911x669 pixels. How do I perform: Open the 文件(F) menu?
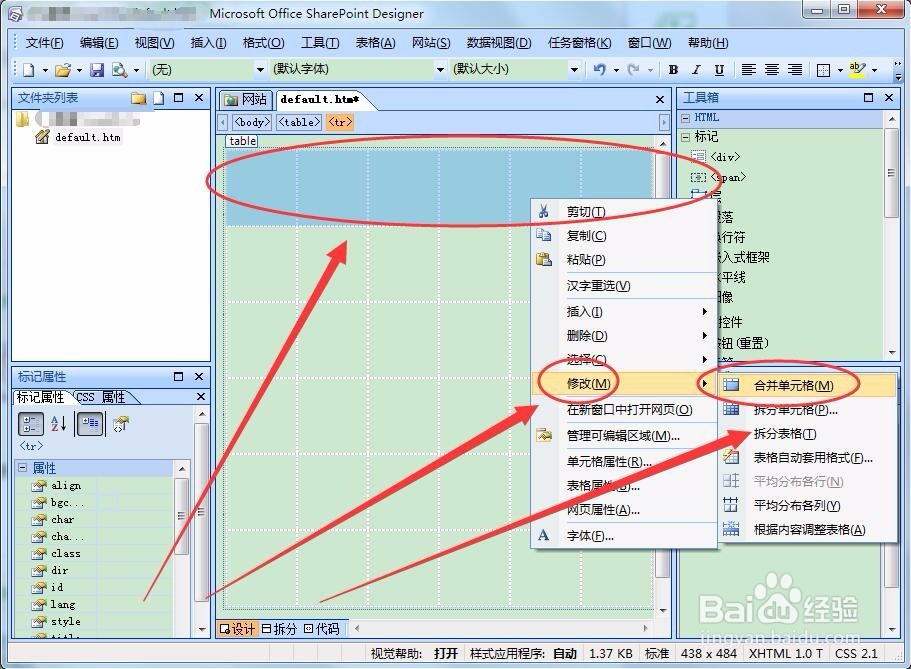coord(44,43)
